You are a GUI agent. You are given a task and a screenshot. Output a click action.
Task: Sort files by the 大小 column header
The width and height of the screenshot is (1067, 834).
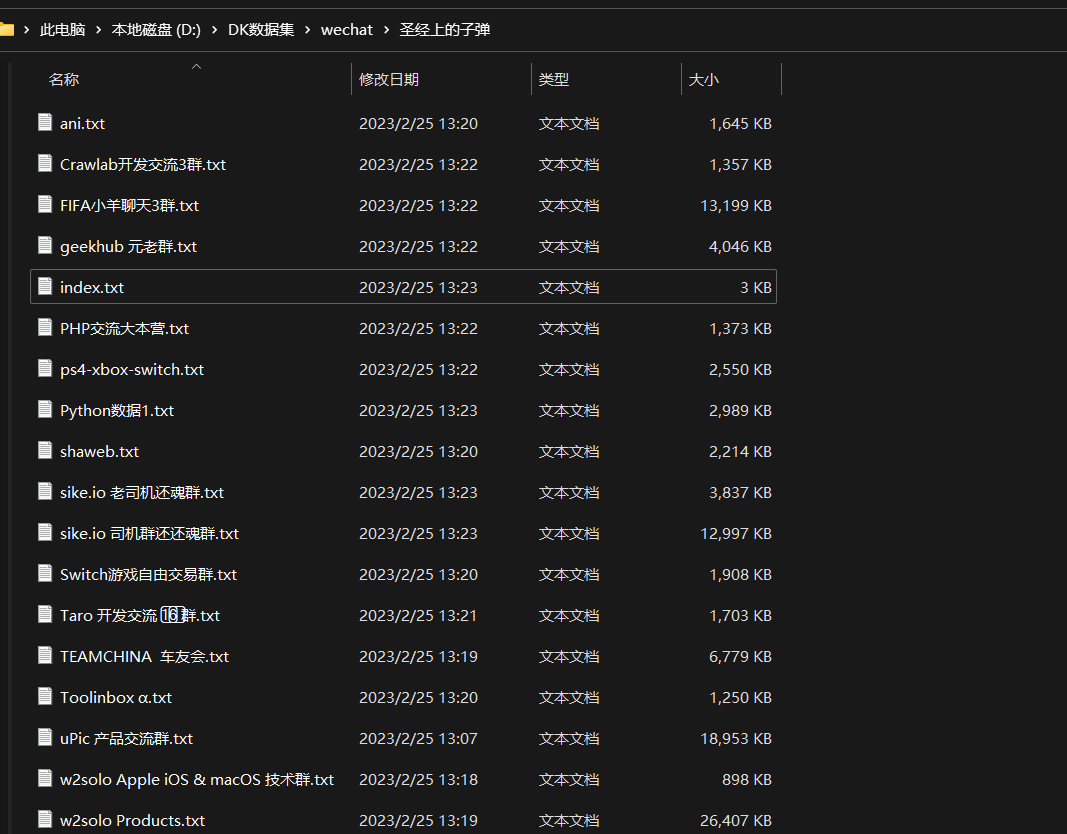coord(704,78)
